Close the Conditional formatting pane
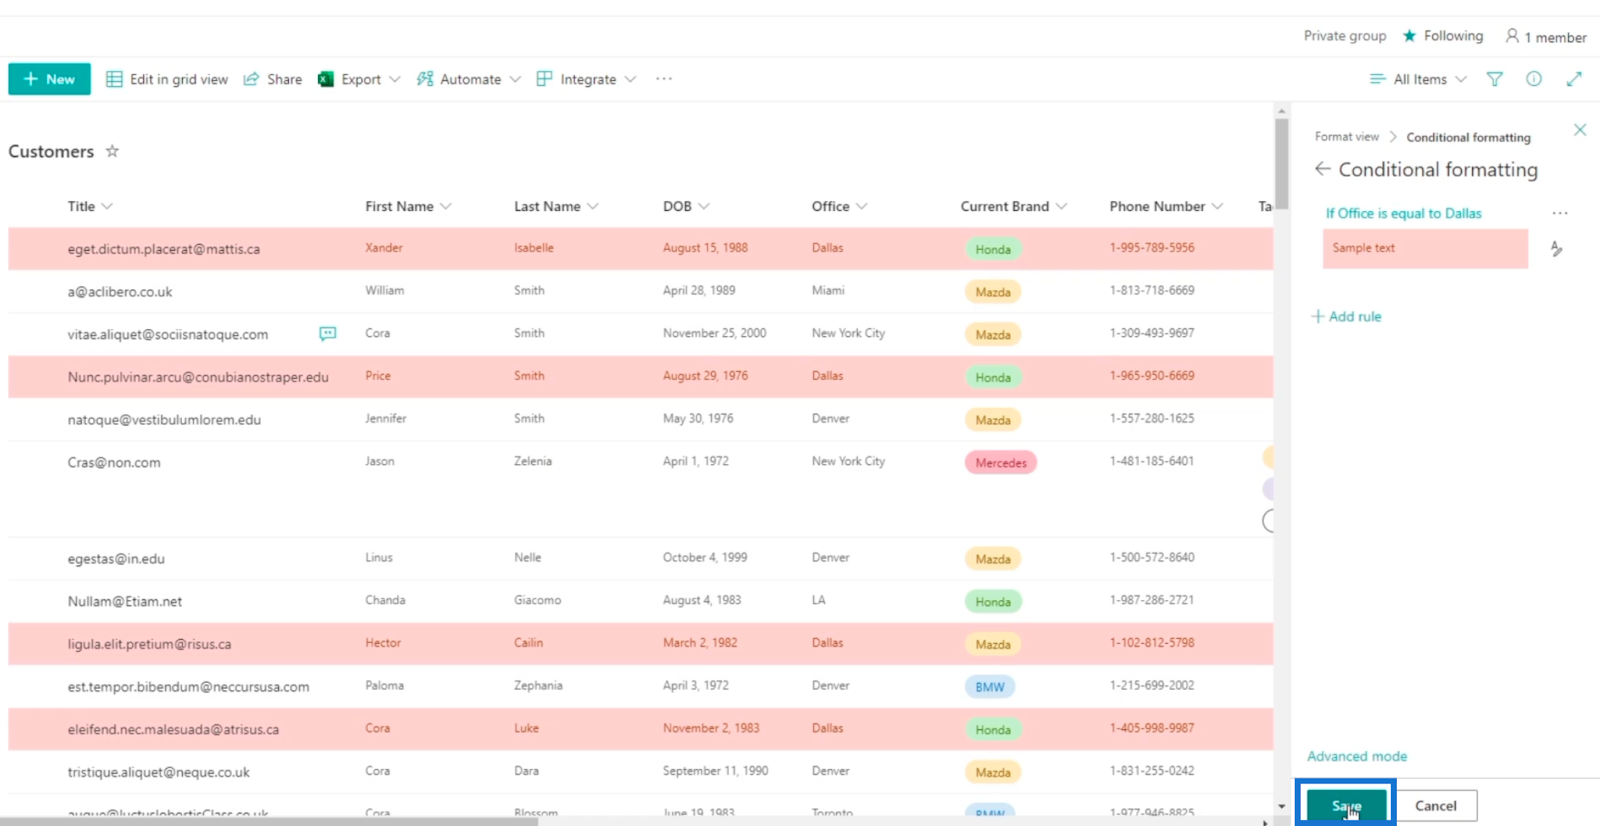This screenshot has height=826, width=1600. [1580, 130]
